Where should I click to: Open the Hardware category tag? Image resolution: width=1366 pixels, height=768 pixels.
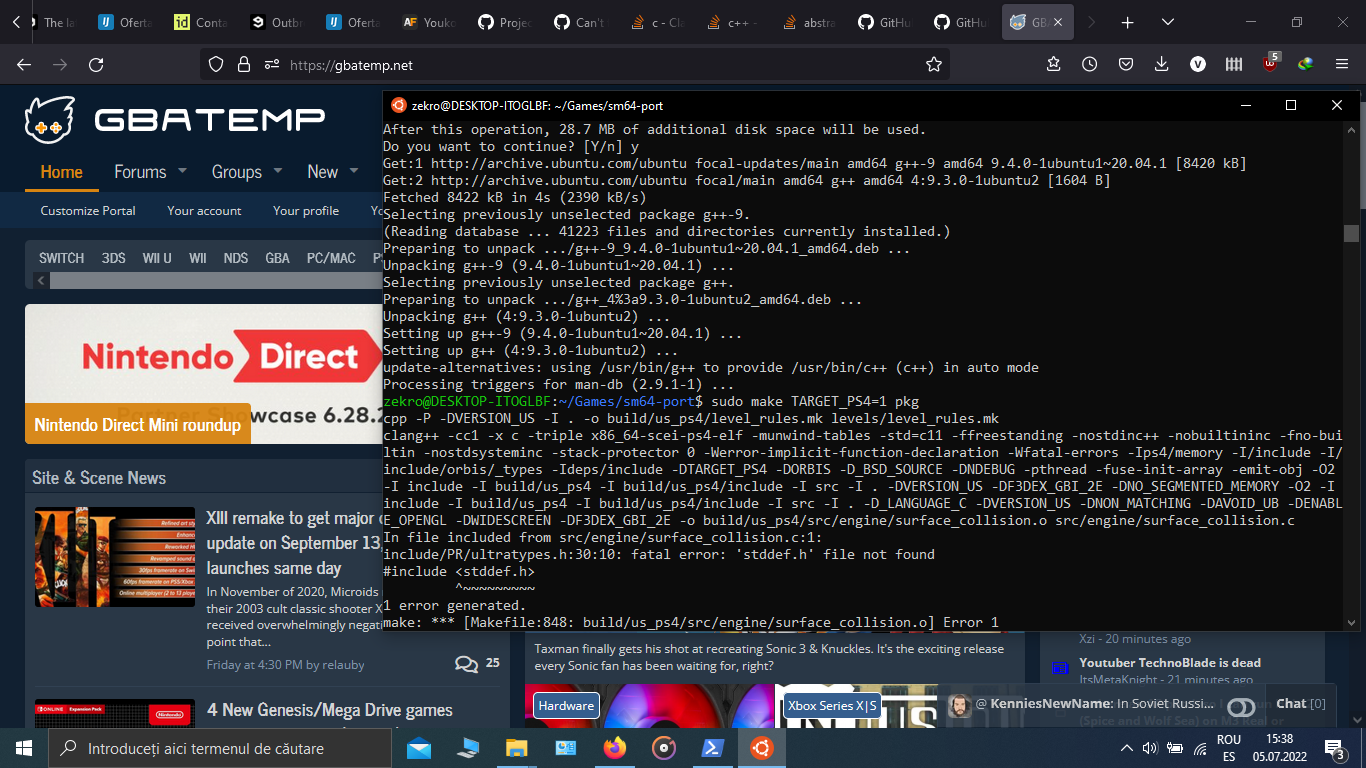click(566, 706)
